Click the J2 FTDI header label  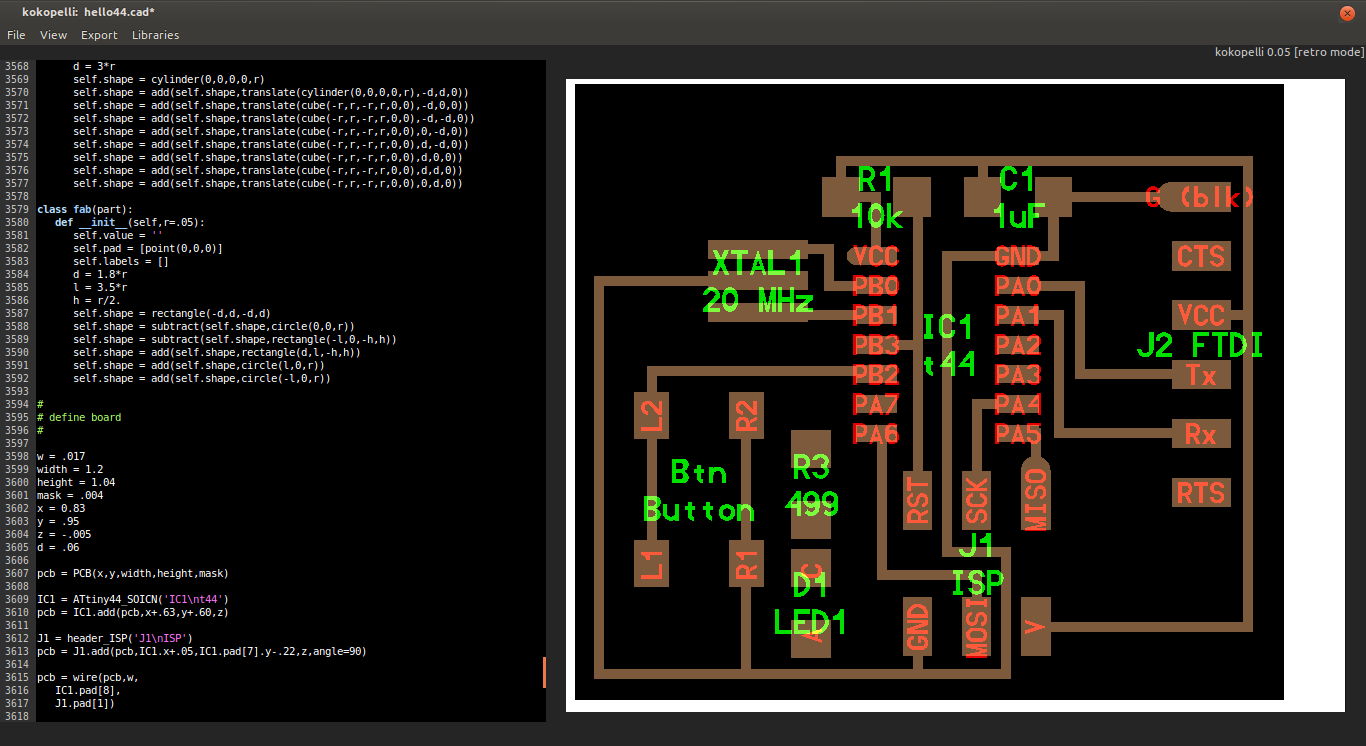click(x=1200, y=346)
